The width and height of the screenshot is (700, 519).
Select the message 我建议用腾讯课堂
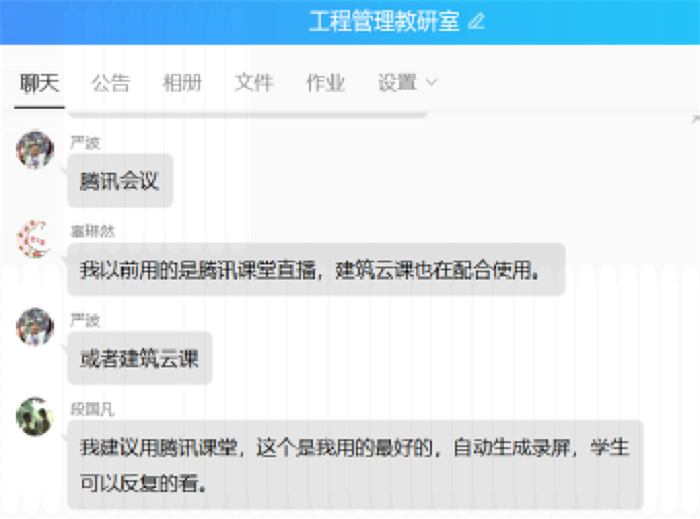(x=355, y=465)
